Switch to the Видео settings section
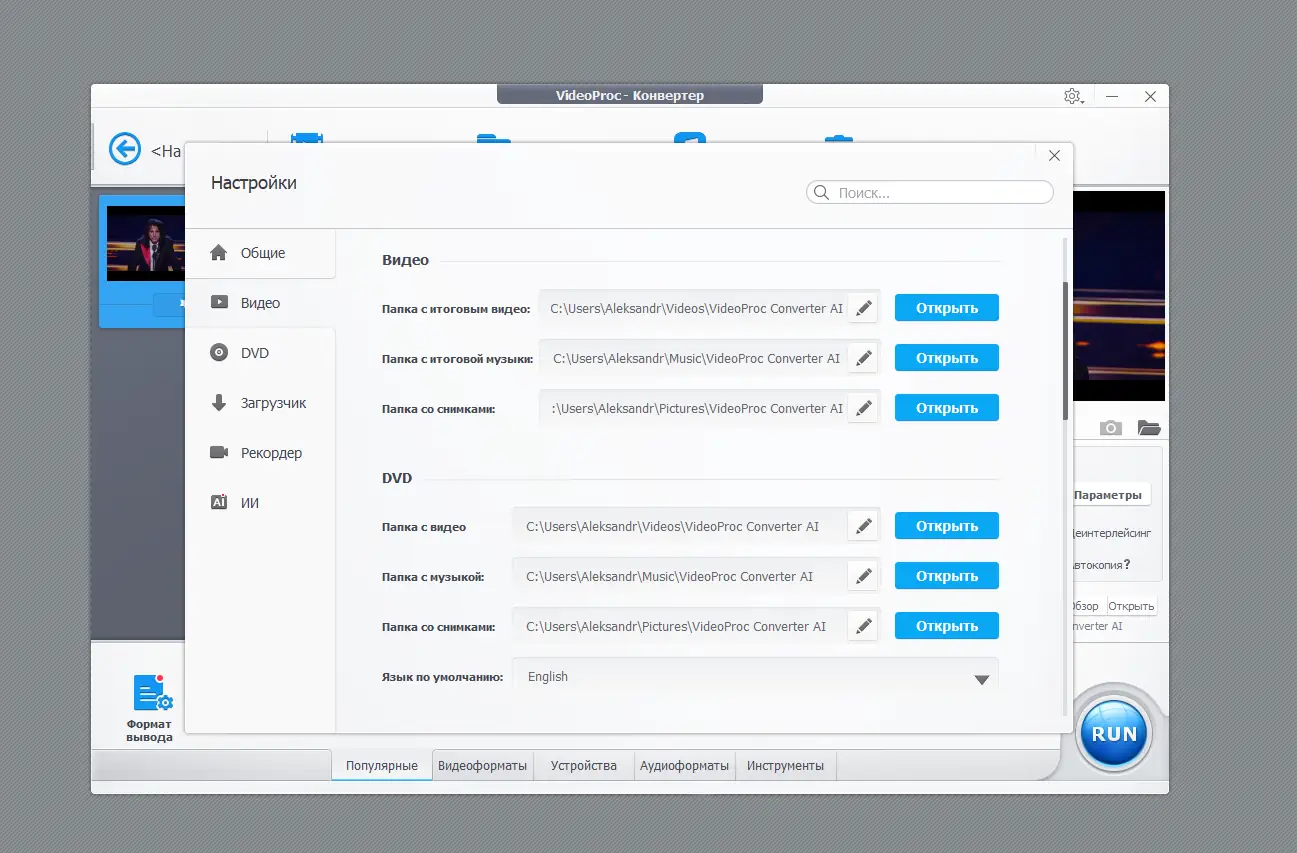The image size is (1297, 853). click(260, 303)
